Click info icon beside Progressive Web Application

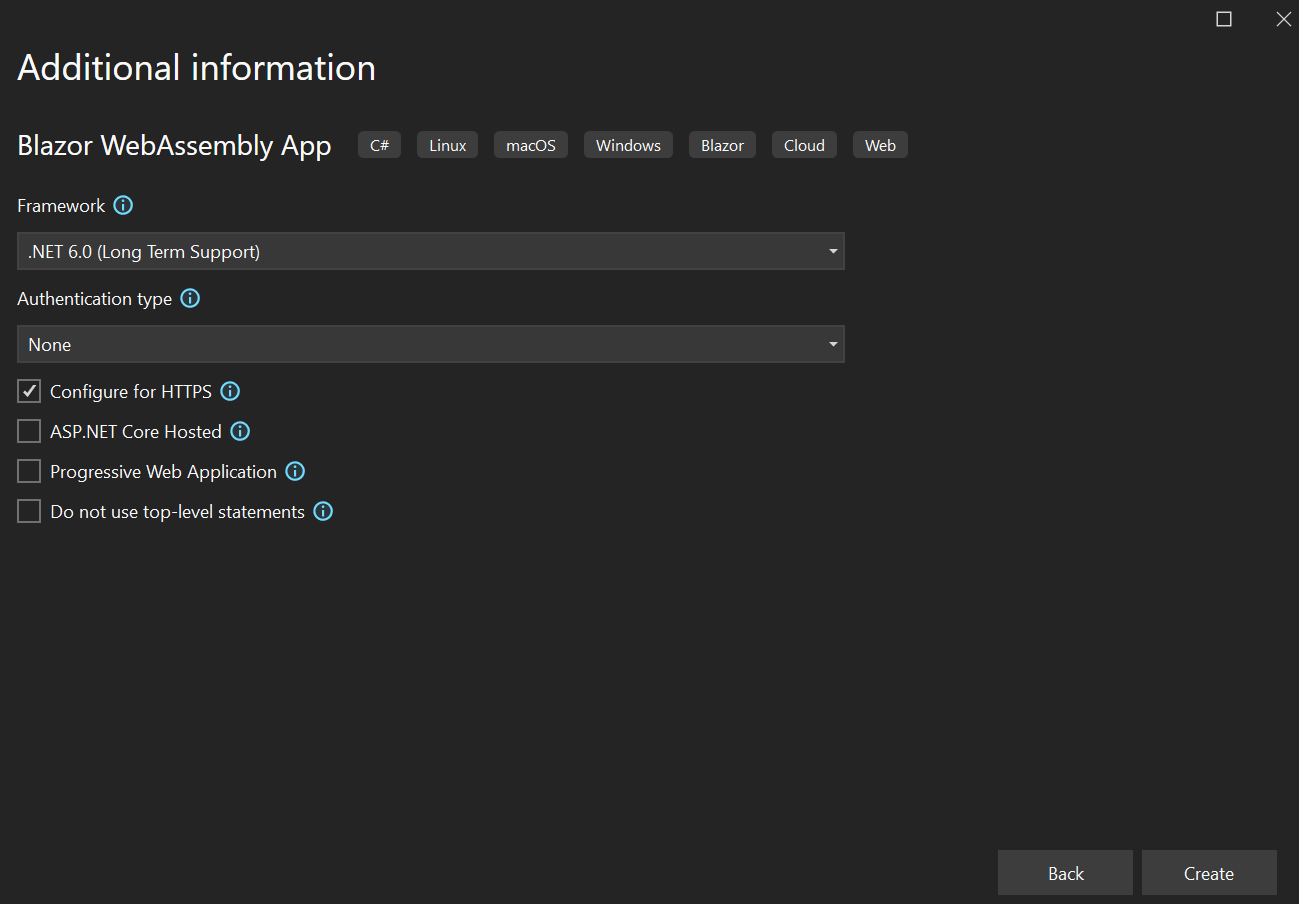295,471
